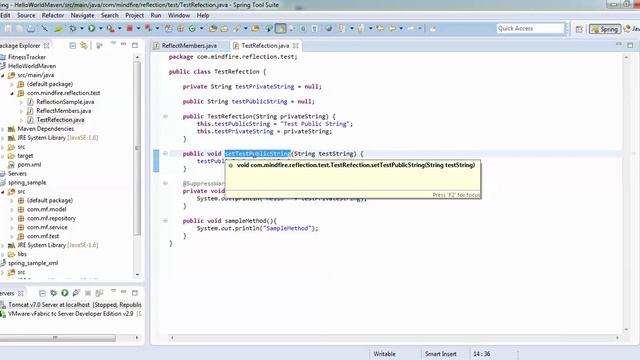Select the FitnessTracker project
The height and width of the screenshot is (360, 640).
click(27, 57)
